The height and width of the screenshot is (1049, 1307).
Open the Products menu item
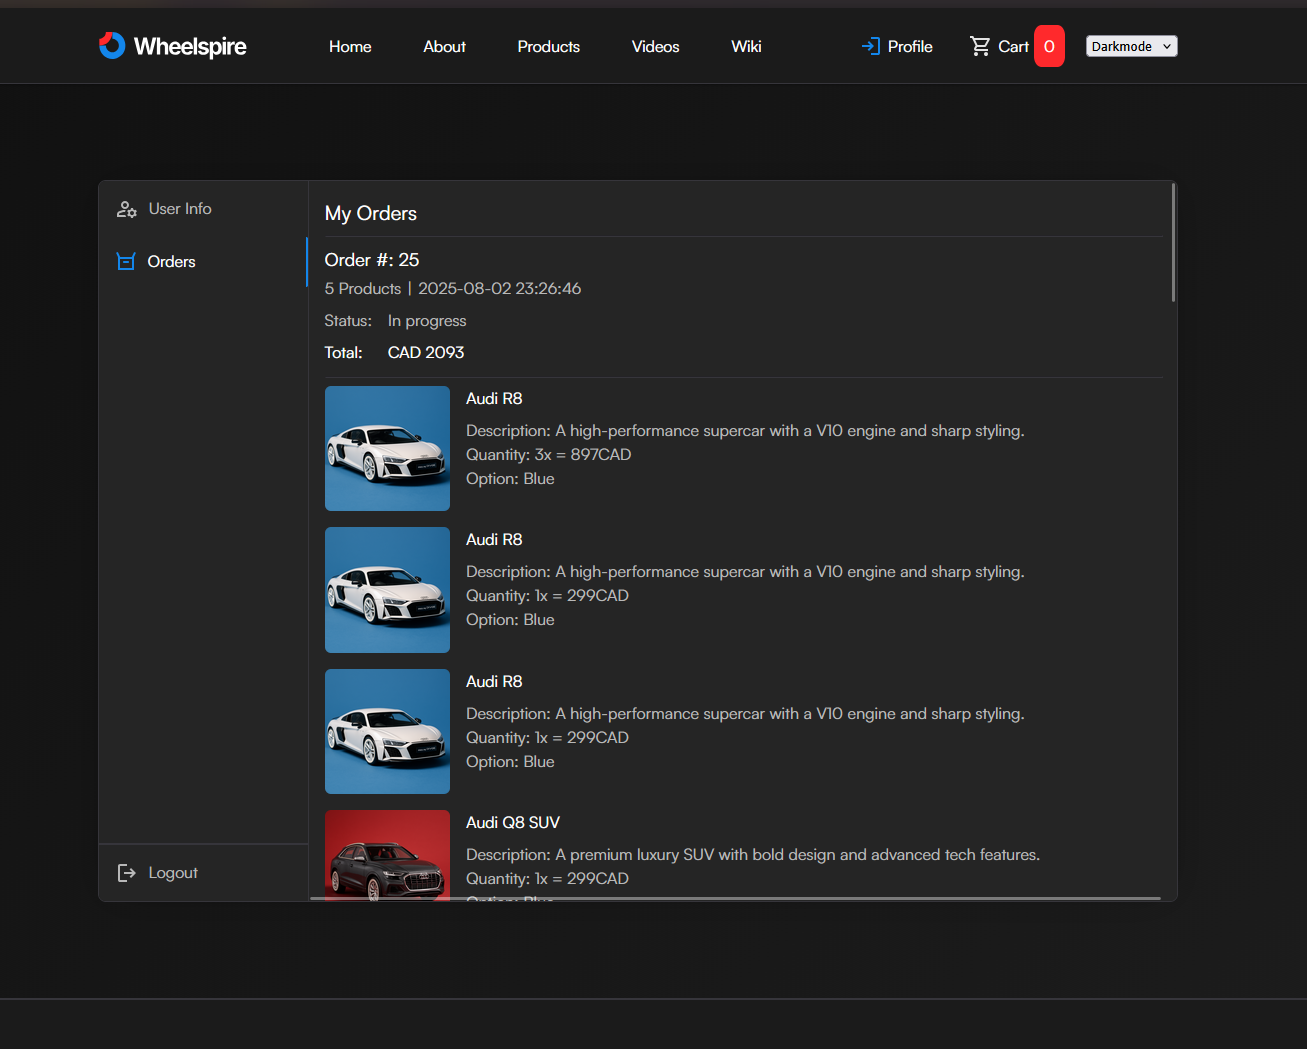(x=548, y=46)
